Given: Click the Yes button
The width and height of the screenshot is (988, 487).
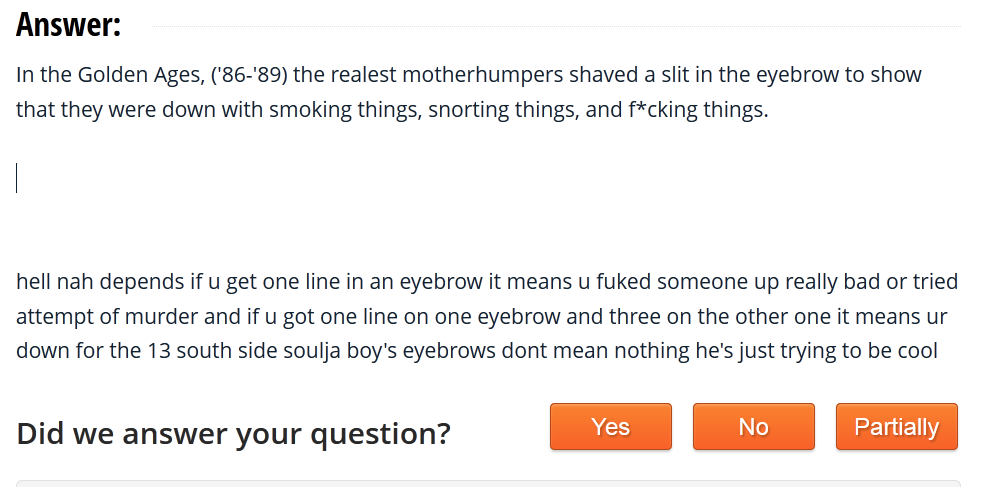Looking at the screenshot, I should click(x=610, y=427).
